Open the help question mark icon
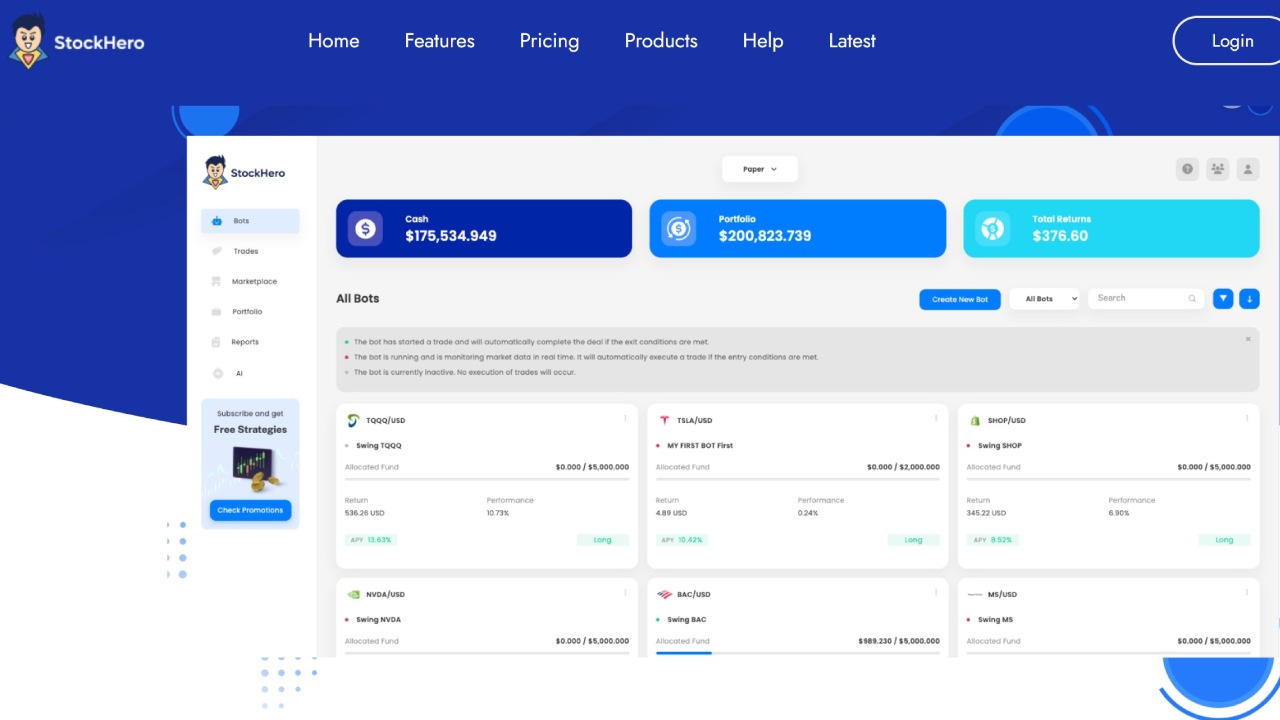 (x=1187, y=169)
